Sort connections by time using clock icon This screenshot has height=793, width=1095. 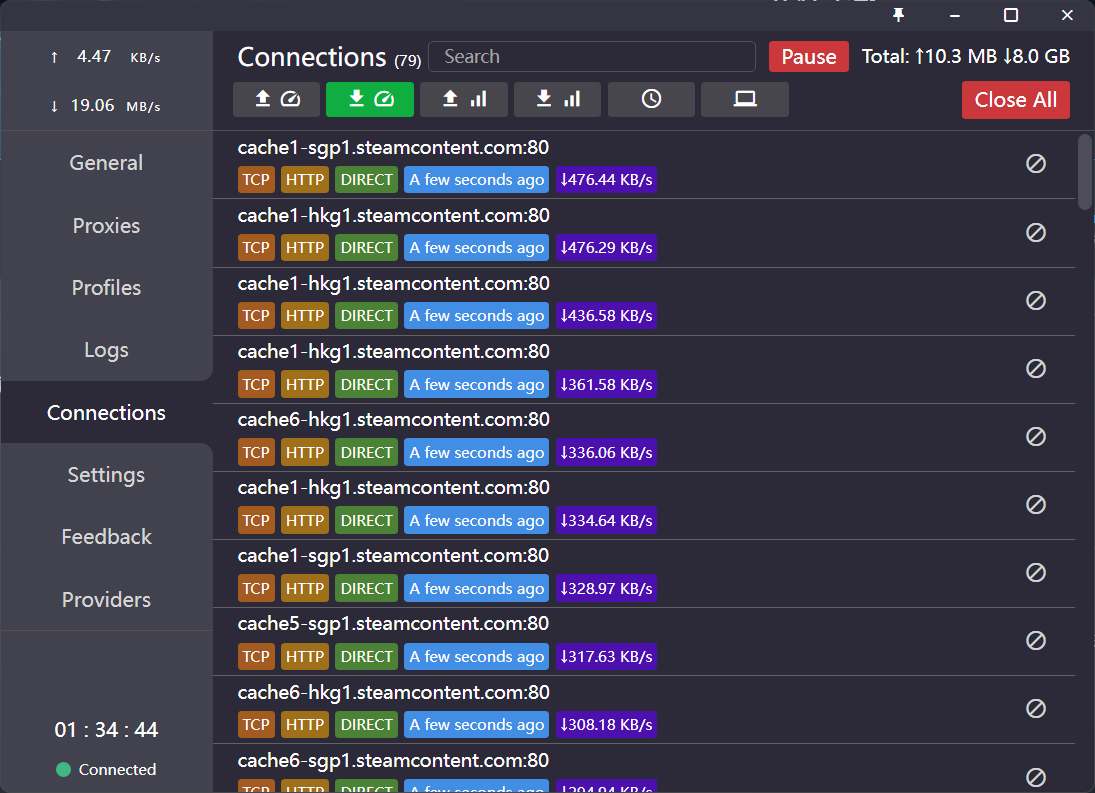[x=651, y=99]
